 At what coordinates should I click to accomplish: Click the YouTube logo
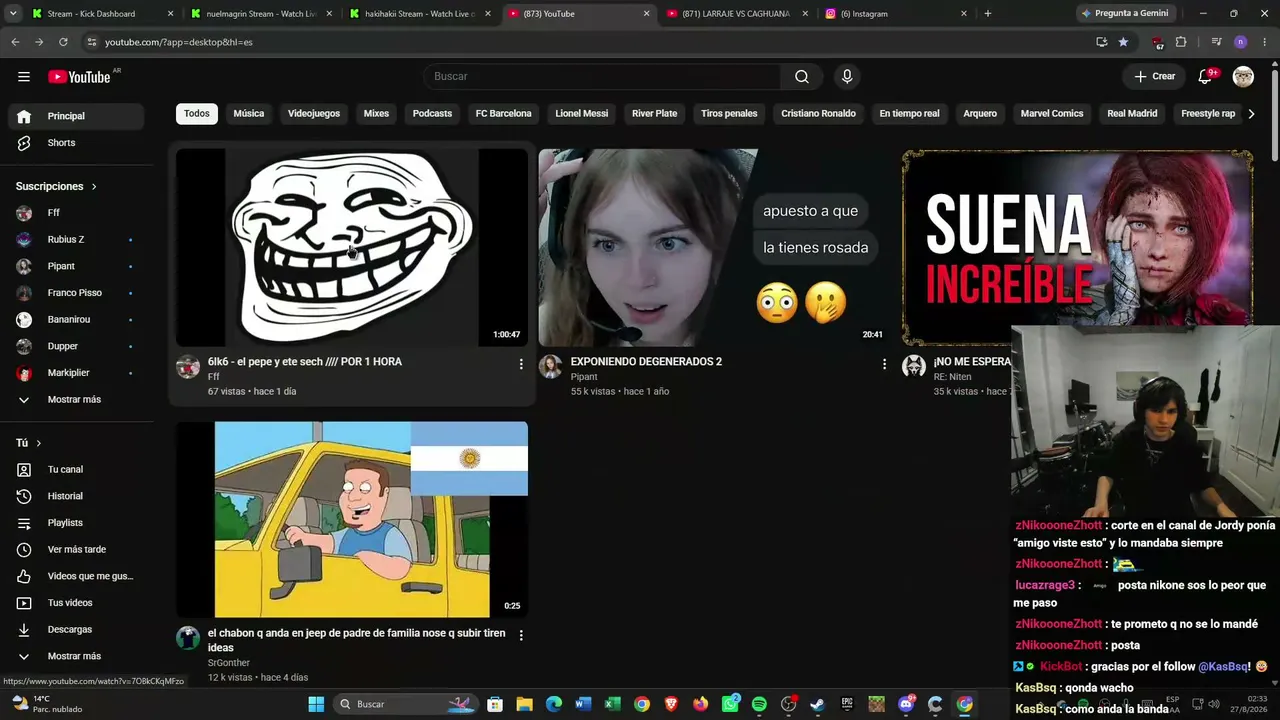(80, 77)
